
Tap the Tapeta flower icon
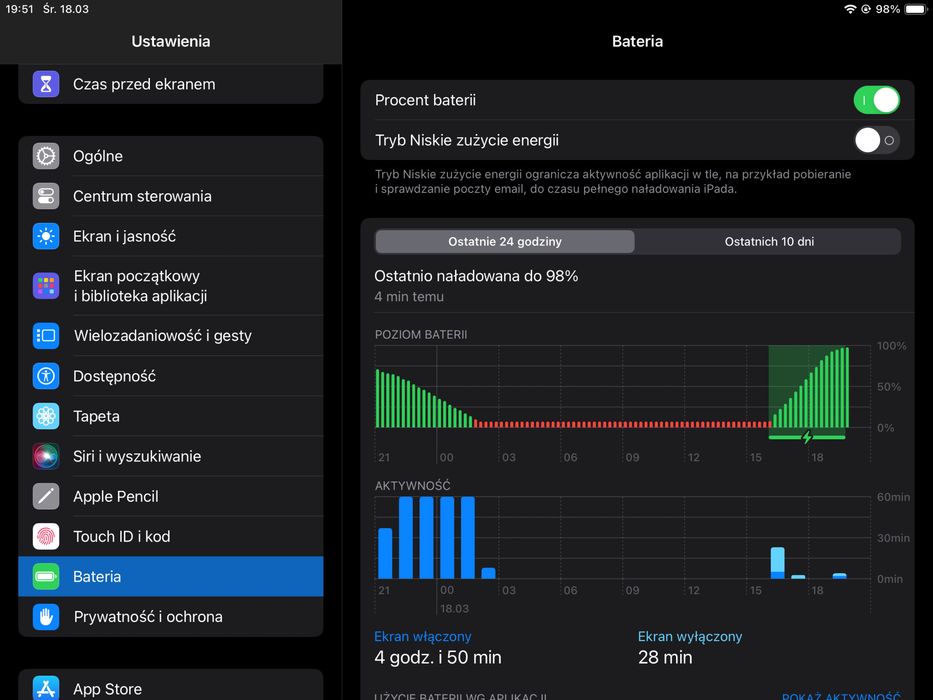[x=46, y=416]
